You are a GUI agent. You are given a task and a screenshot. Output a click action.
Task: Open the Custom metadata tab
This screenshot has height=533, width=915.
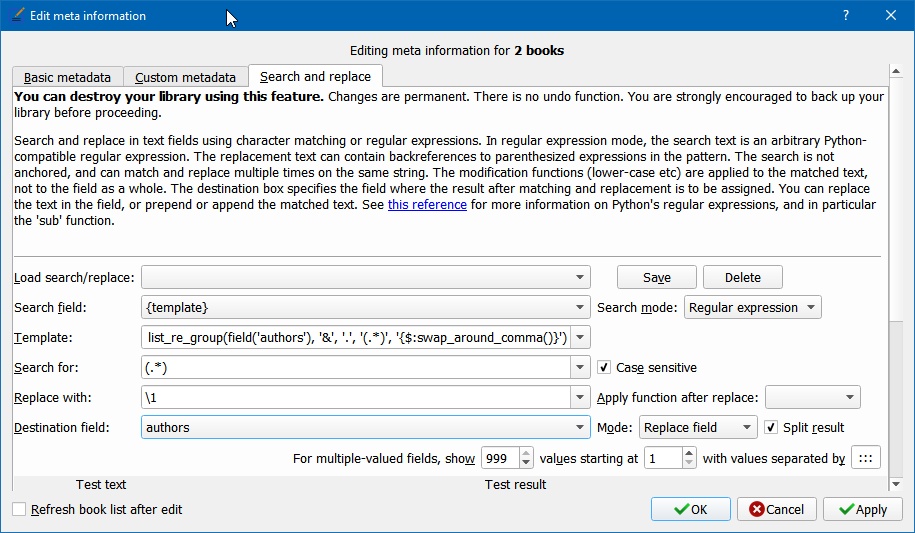(185, 77)
